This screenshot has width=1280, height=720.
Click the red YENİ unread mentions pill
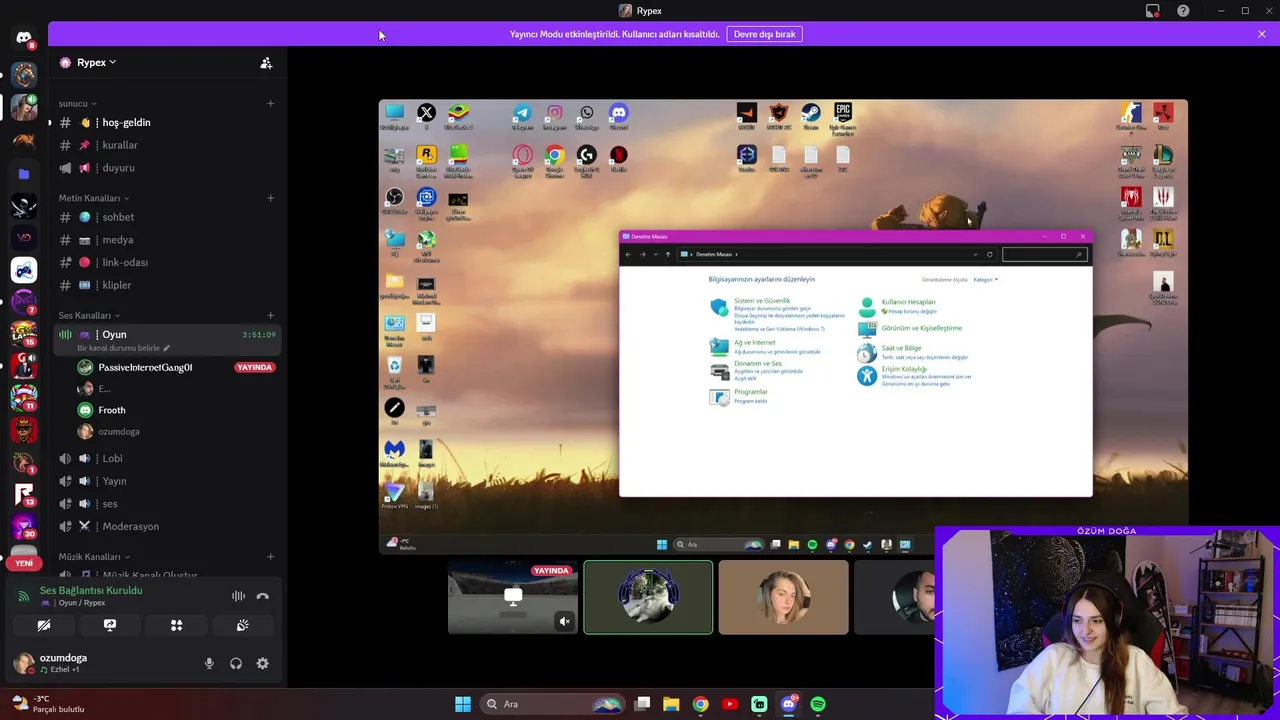[x=24, y=563]
